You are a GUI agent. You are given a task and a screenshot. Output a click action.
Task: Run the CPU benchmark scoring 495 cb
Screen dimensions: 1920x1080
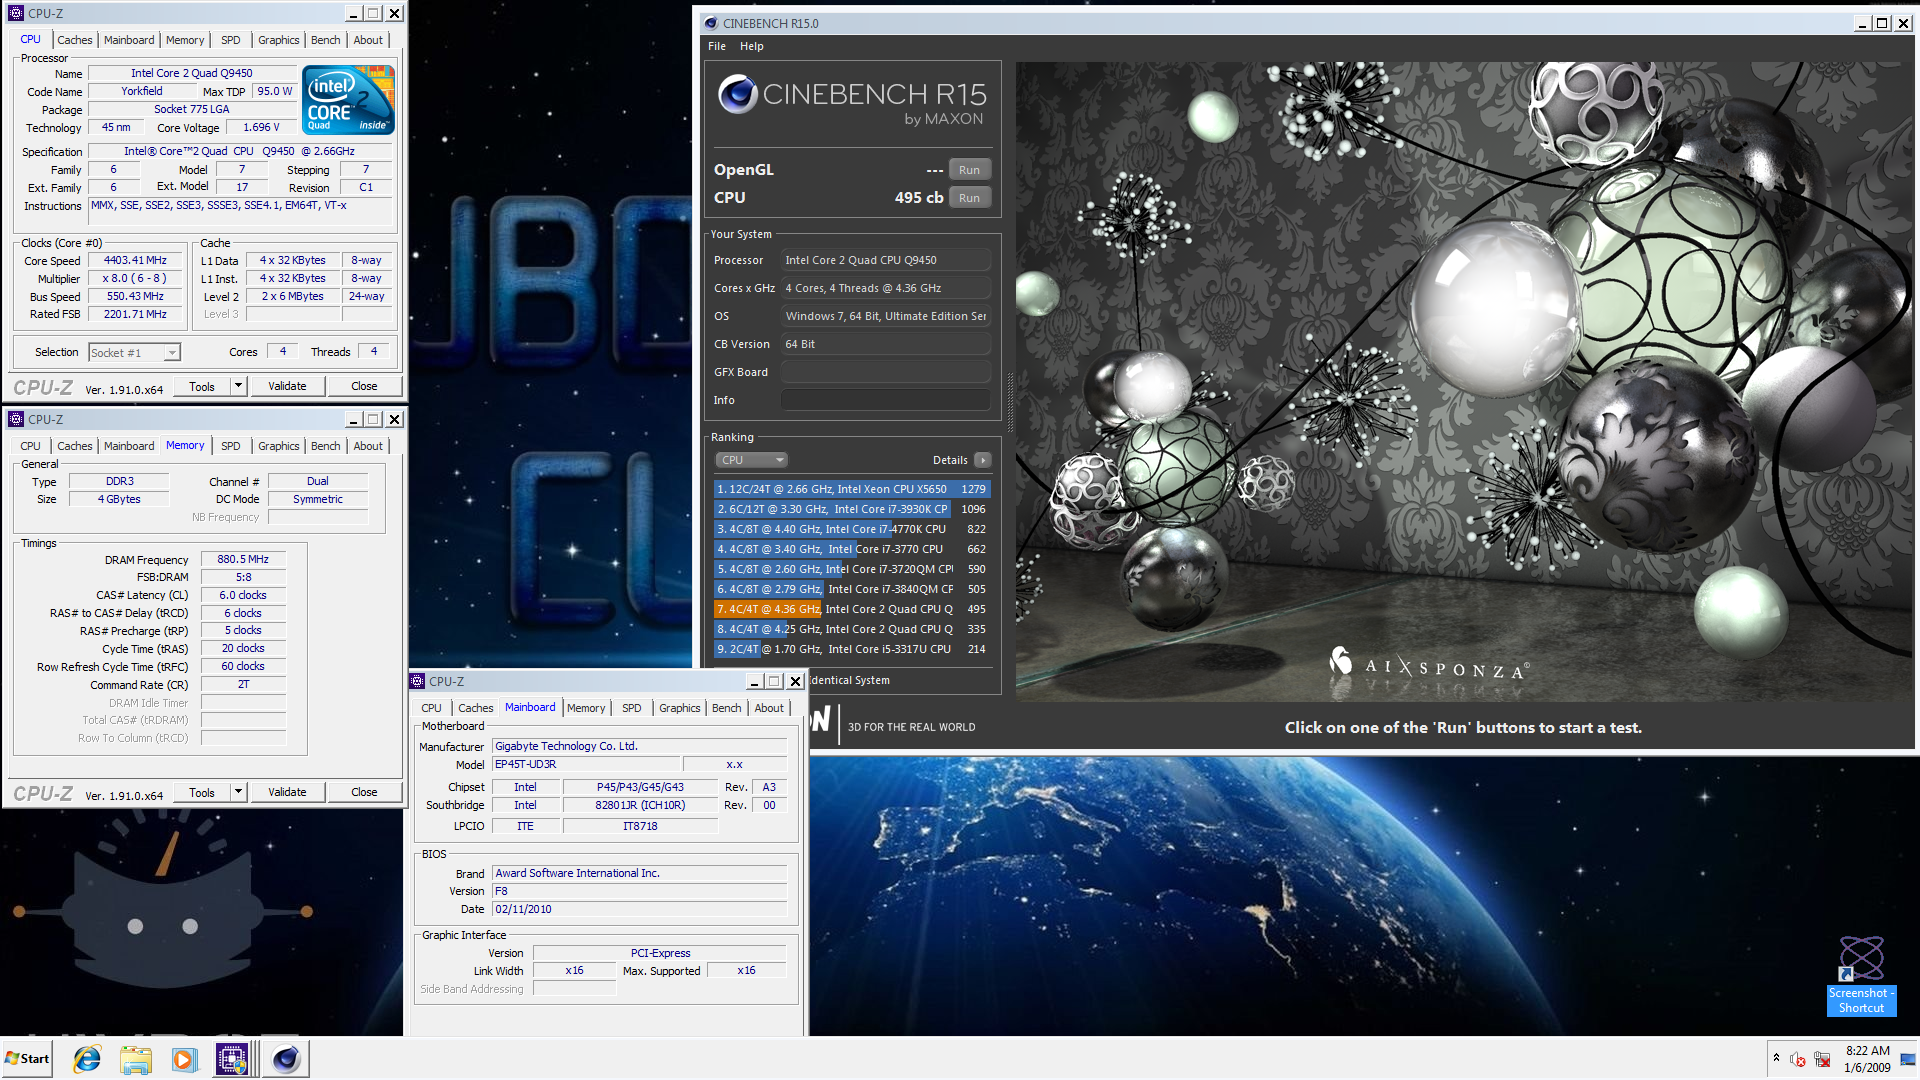click(969, 198)
